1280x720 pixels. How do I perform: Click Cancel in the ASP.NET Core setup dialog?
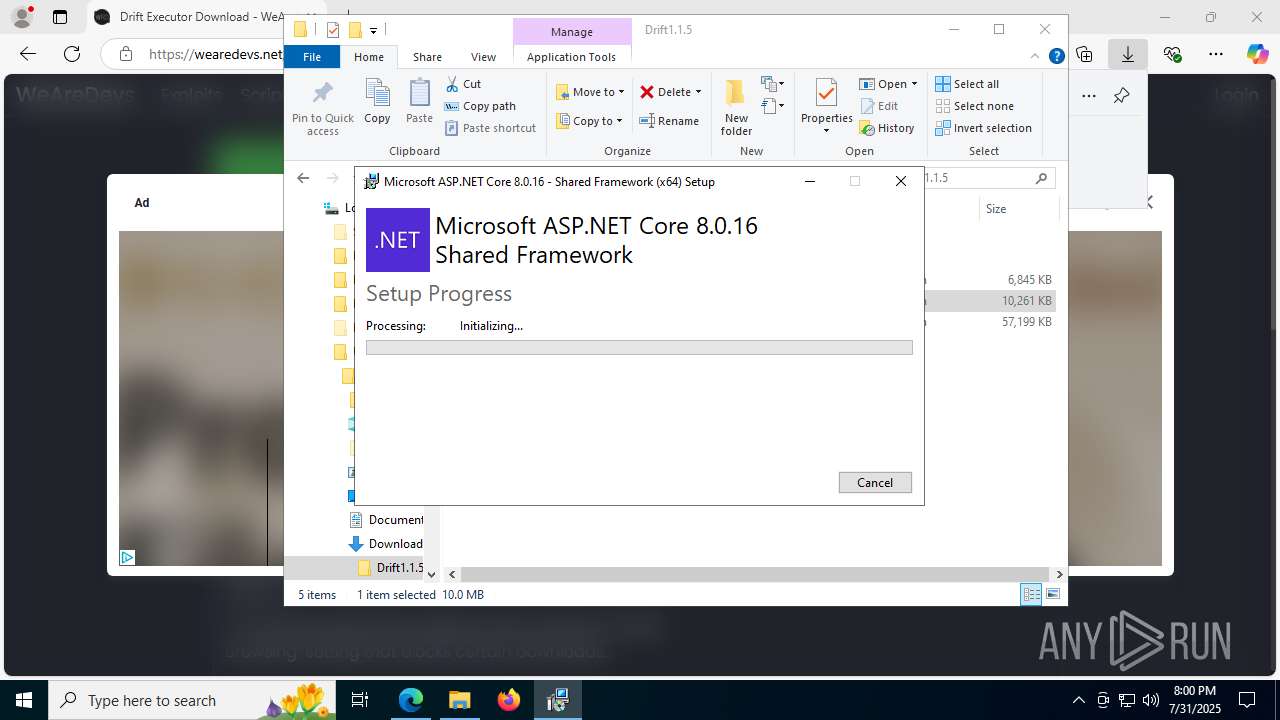point(875,482)
